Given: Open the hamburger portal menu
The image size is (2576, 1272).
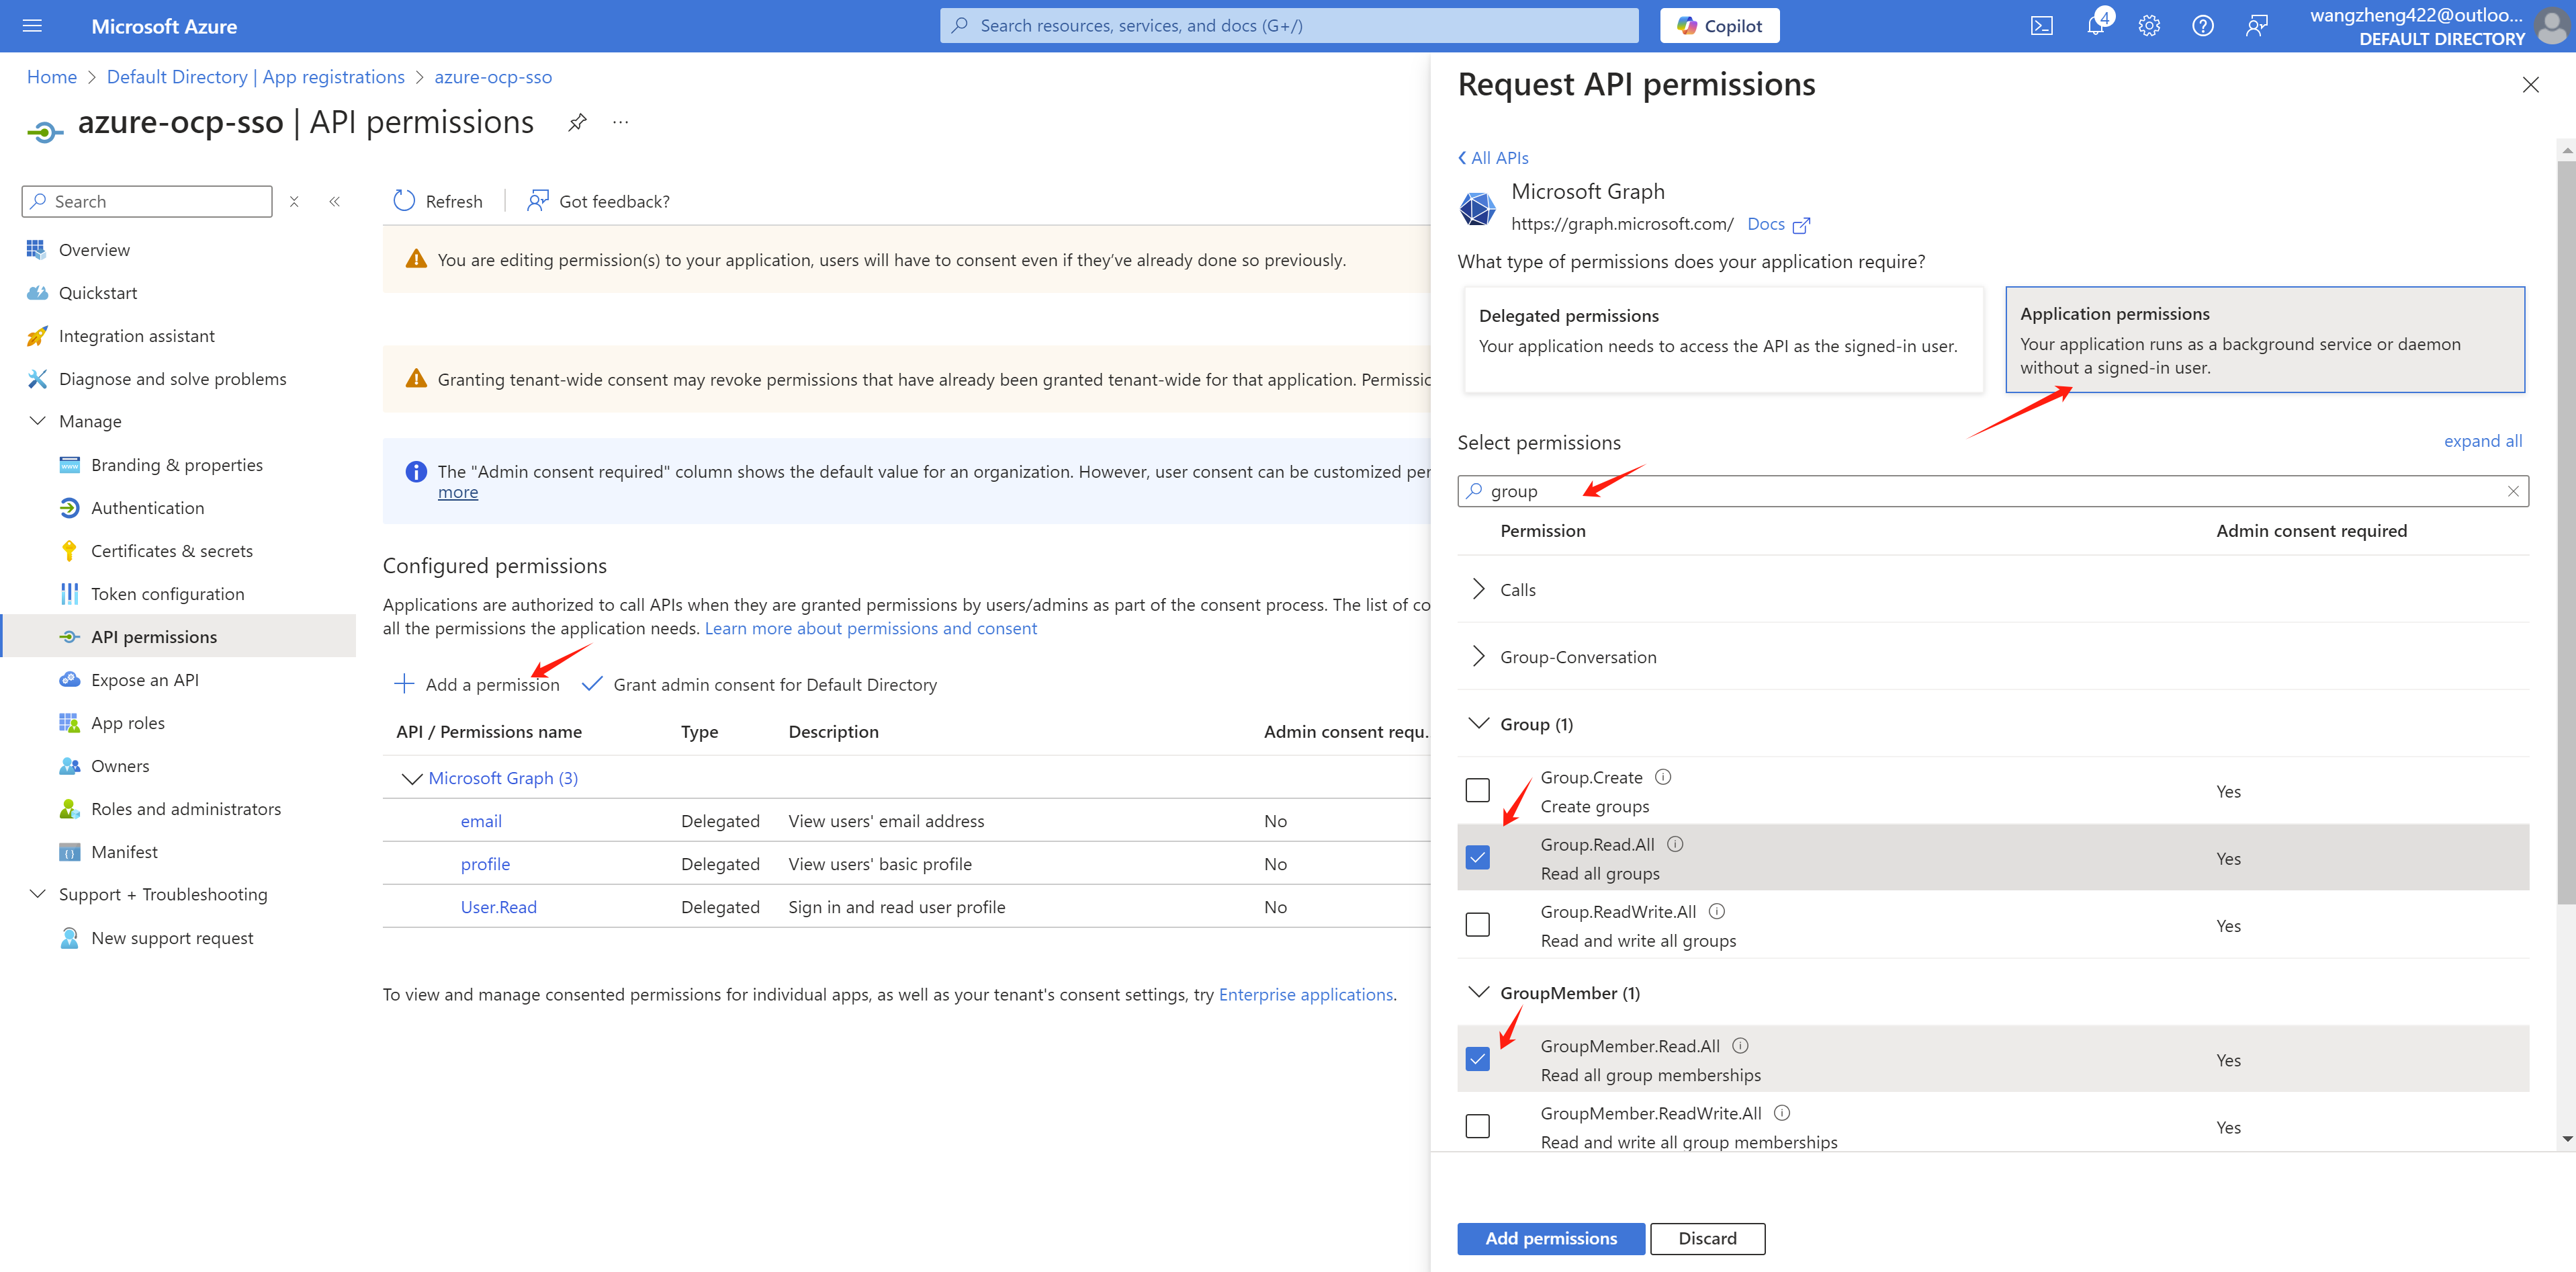Looking at the screenshot, I should [32, 26].
